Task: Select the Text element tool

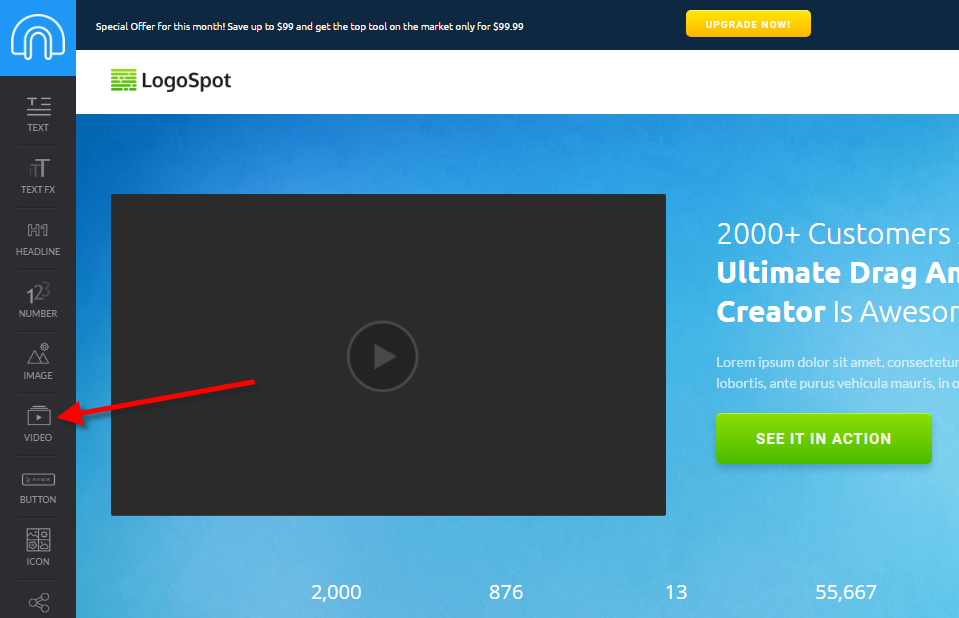Action: 38,113
